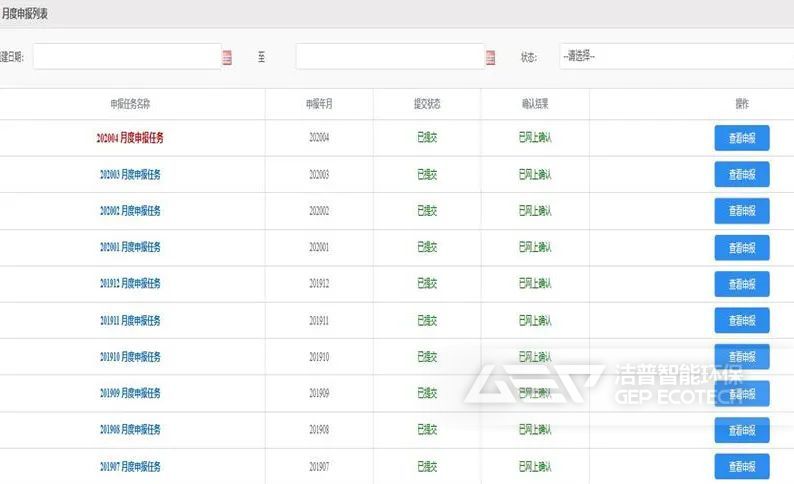This screenshot has height=484, width=794.
Task: Focus the end date field after 至
Action: click(x=389, y=57)
